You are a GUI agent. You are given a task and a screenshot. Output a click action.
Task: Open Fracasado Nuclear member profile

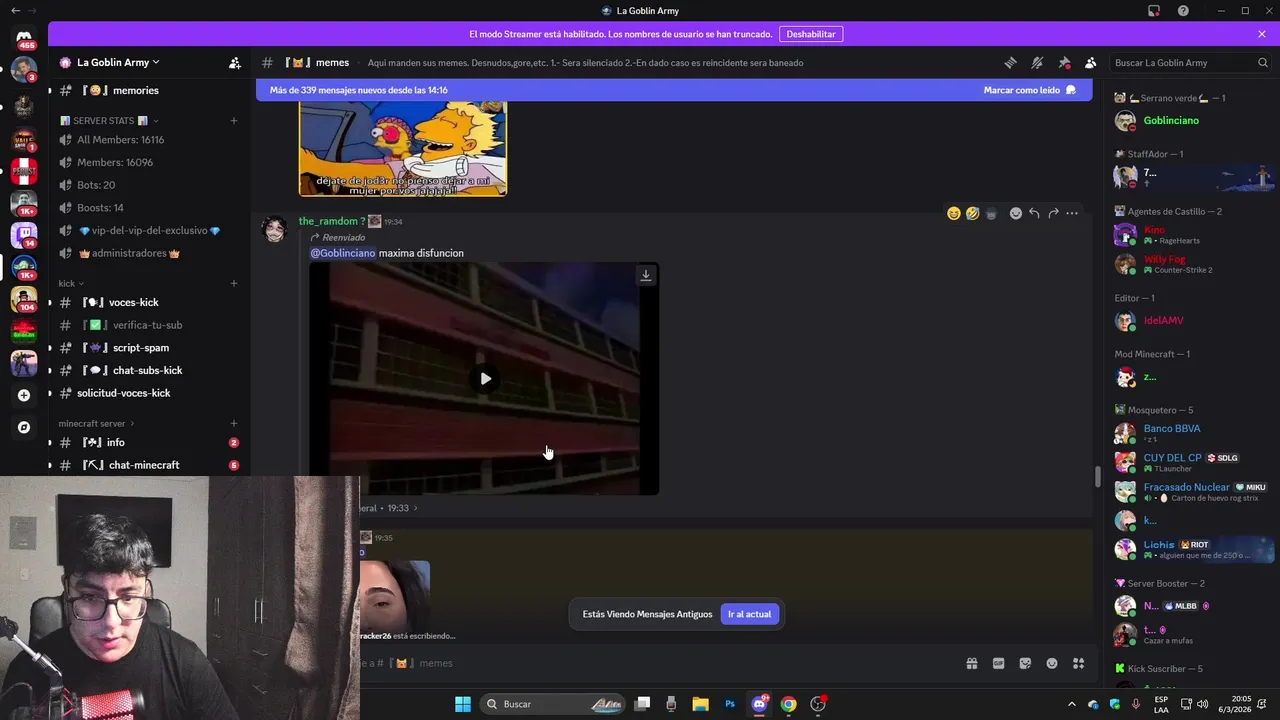(1192, 491)
